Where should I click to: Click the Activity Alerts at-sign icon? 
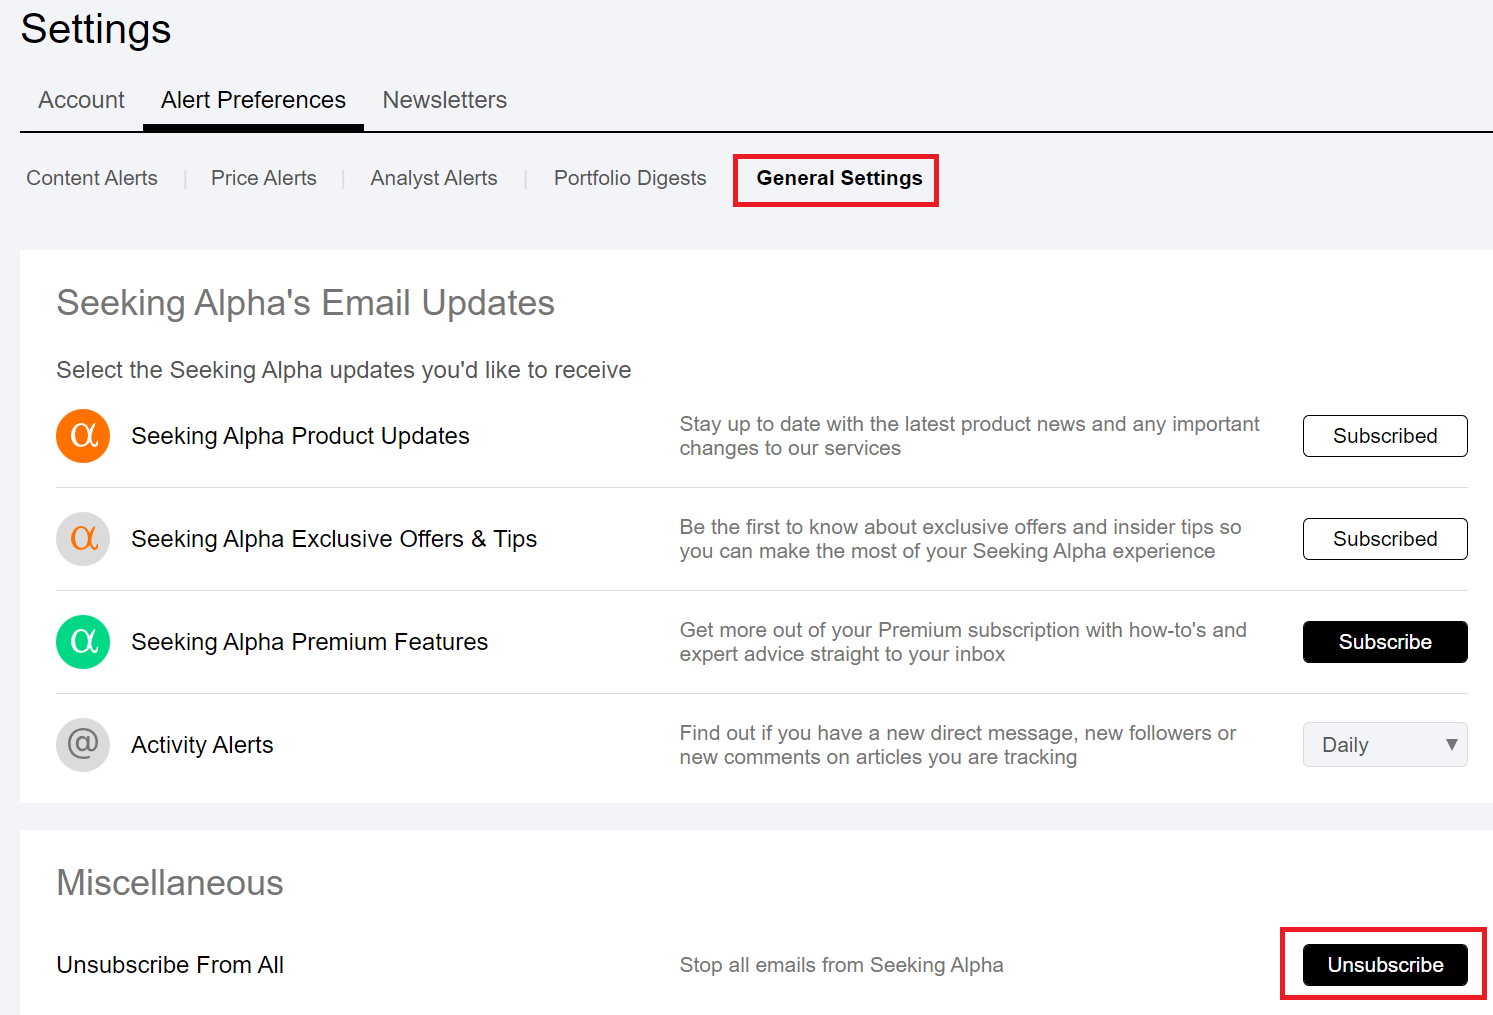83,745
